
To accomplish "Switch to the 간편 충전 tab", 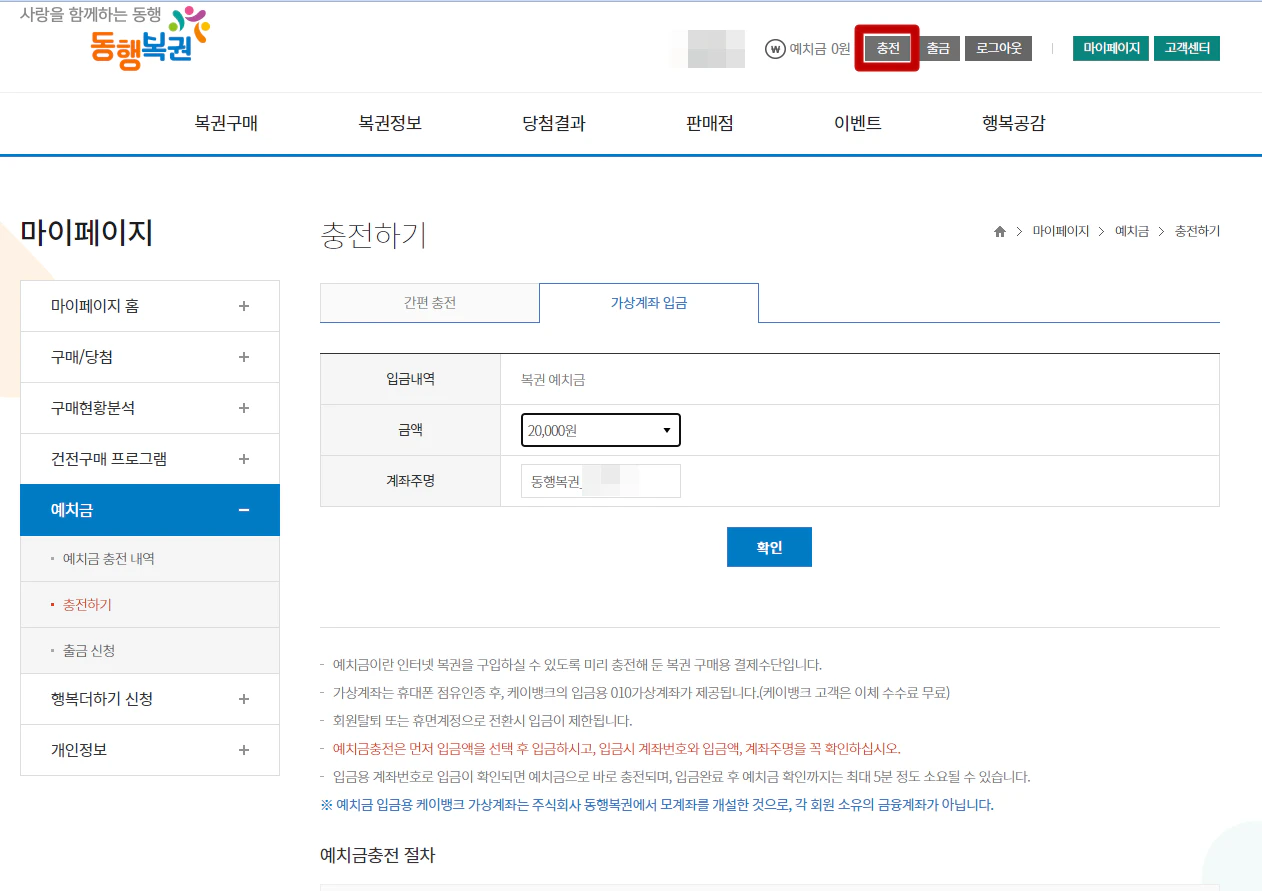I will pos(428,302).
